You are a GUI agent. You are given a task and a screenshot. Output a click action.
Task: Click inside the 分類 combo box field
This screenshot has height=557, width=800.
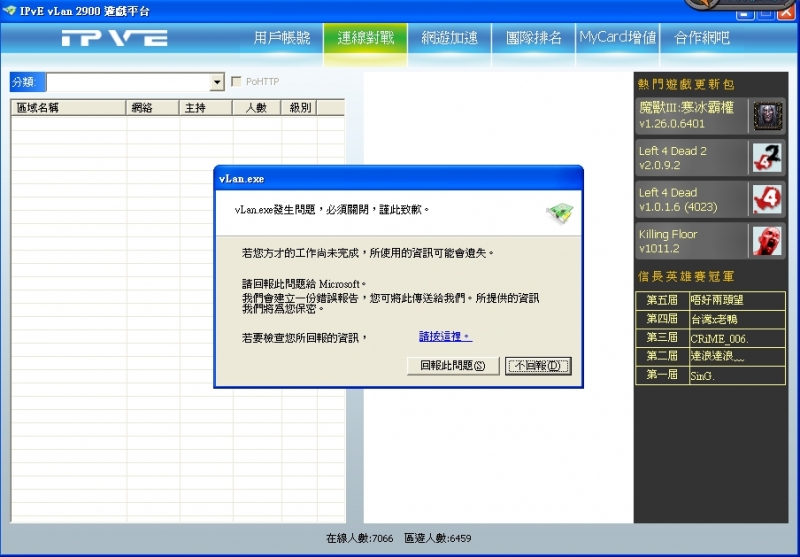(x=129, y=82)
